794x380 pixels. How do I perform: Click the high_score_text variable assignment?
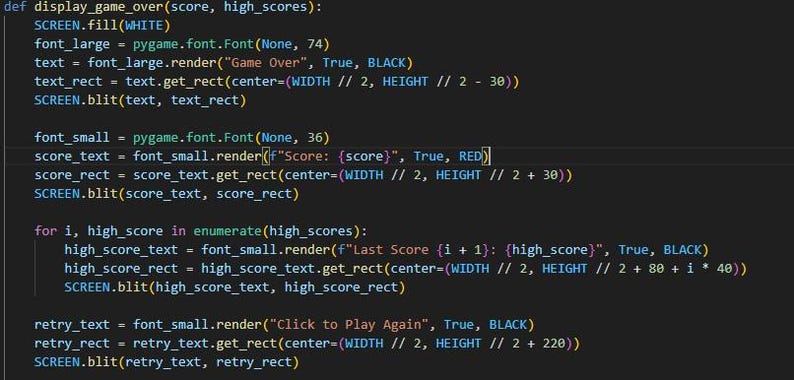(121, 250)
